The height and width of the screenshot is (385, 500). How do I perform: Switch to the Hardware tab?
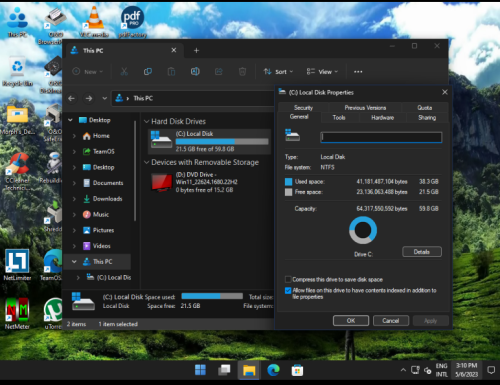383,117
